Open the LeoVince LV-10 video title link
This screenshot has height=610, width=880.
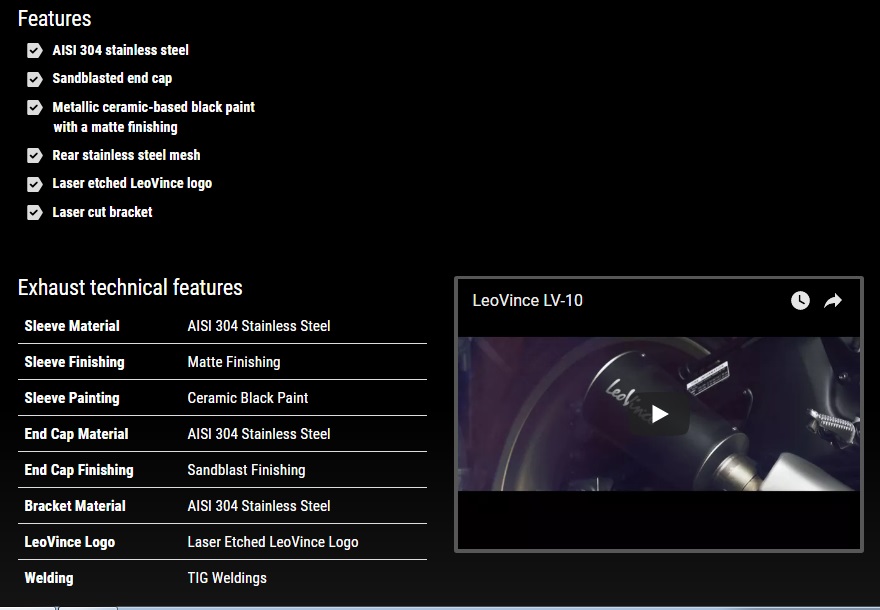[x=528, y=301]
